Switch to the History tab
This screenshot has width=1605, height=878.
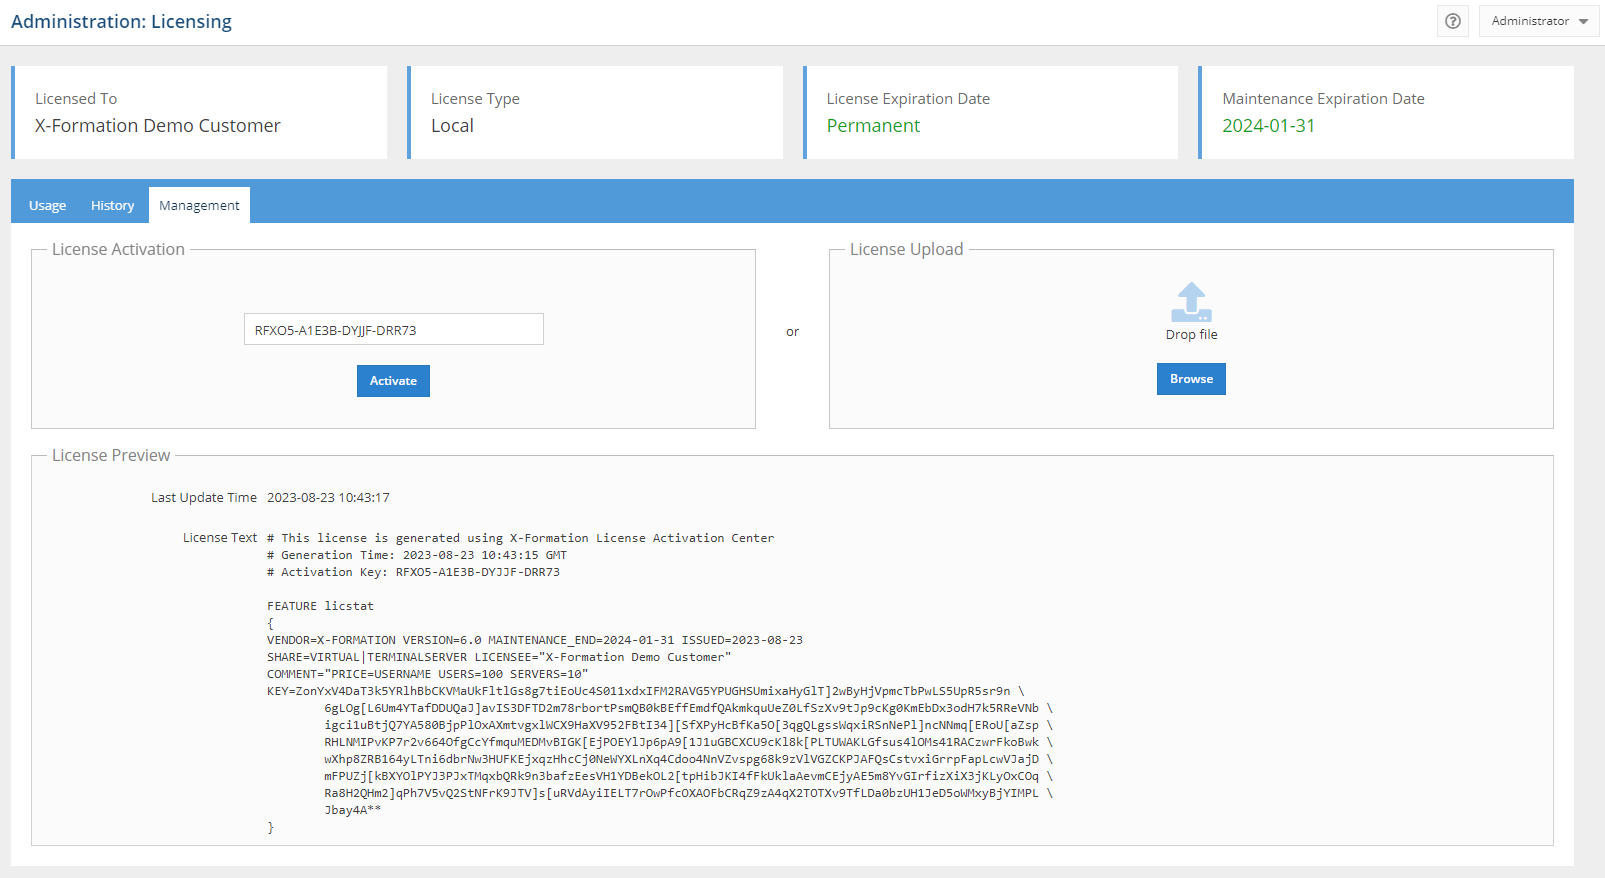(x=112, y=205)
